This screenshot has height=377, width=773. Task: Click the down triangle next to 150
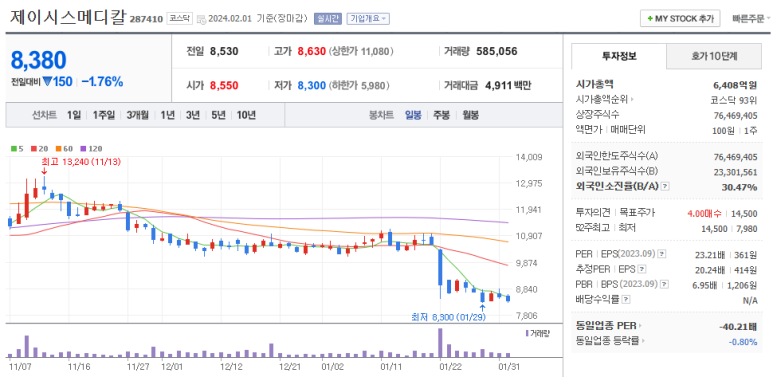tap(47, 82)
